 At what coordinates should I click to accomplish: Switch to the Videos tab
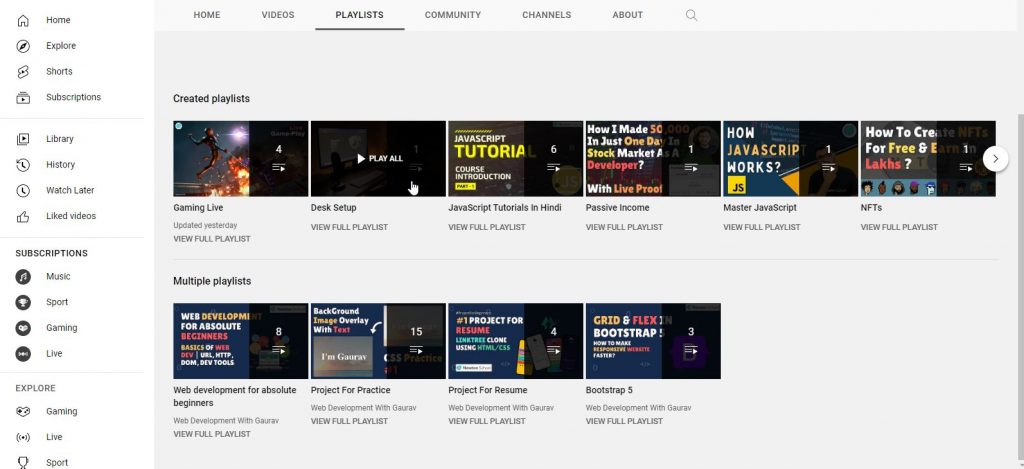(x=278, y=15)
